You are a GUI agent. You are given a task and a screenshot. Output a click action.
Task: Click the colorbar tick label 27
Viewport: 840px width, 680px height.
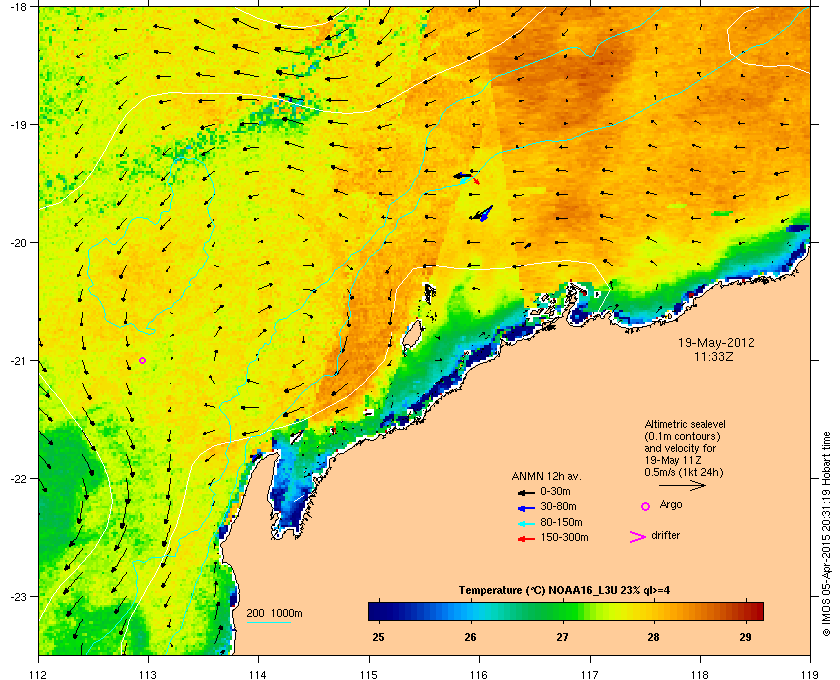(562, 637)
